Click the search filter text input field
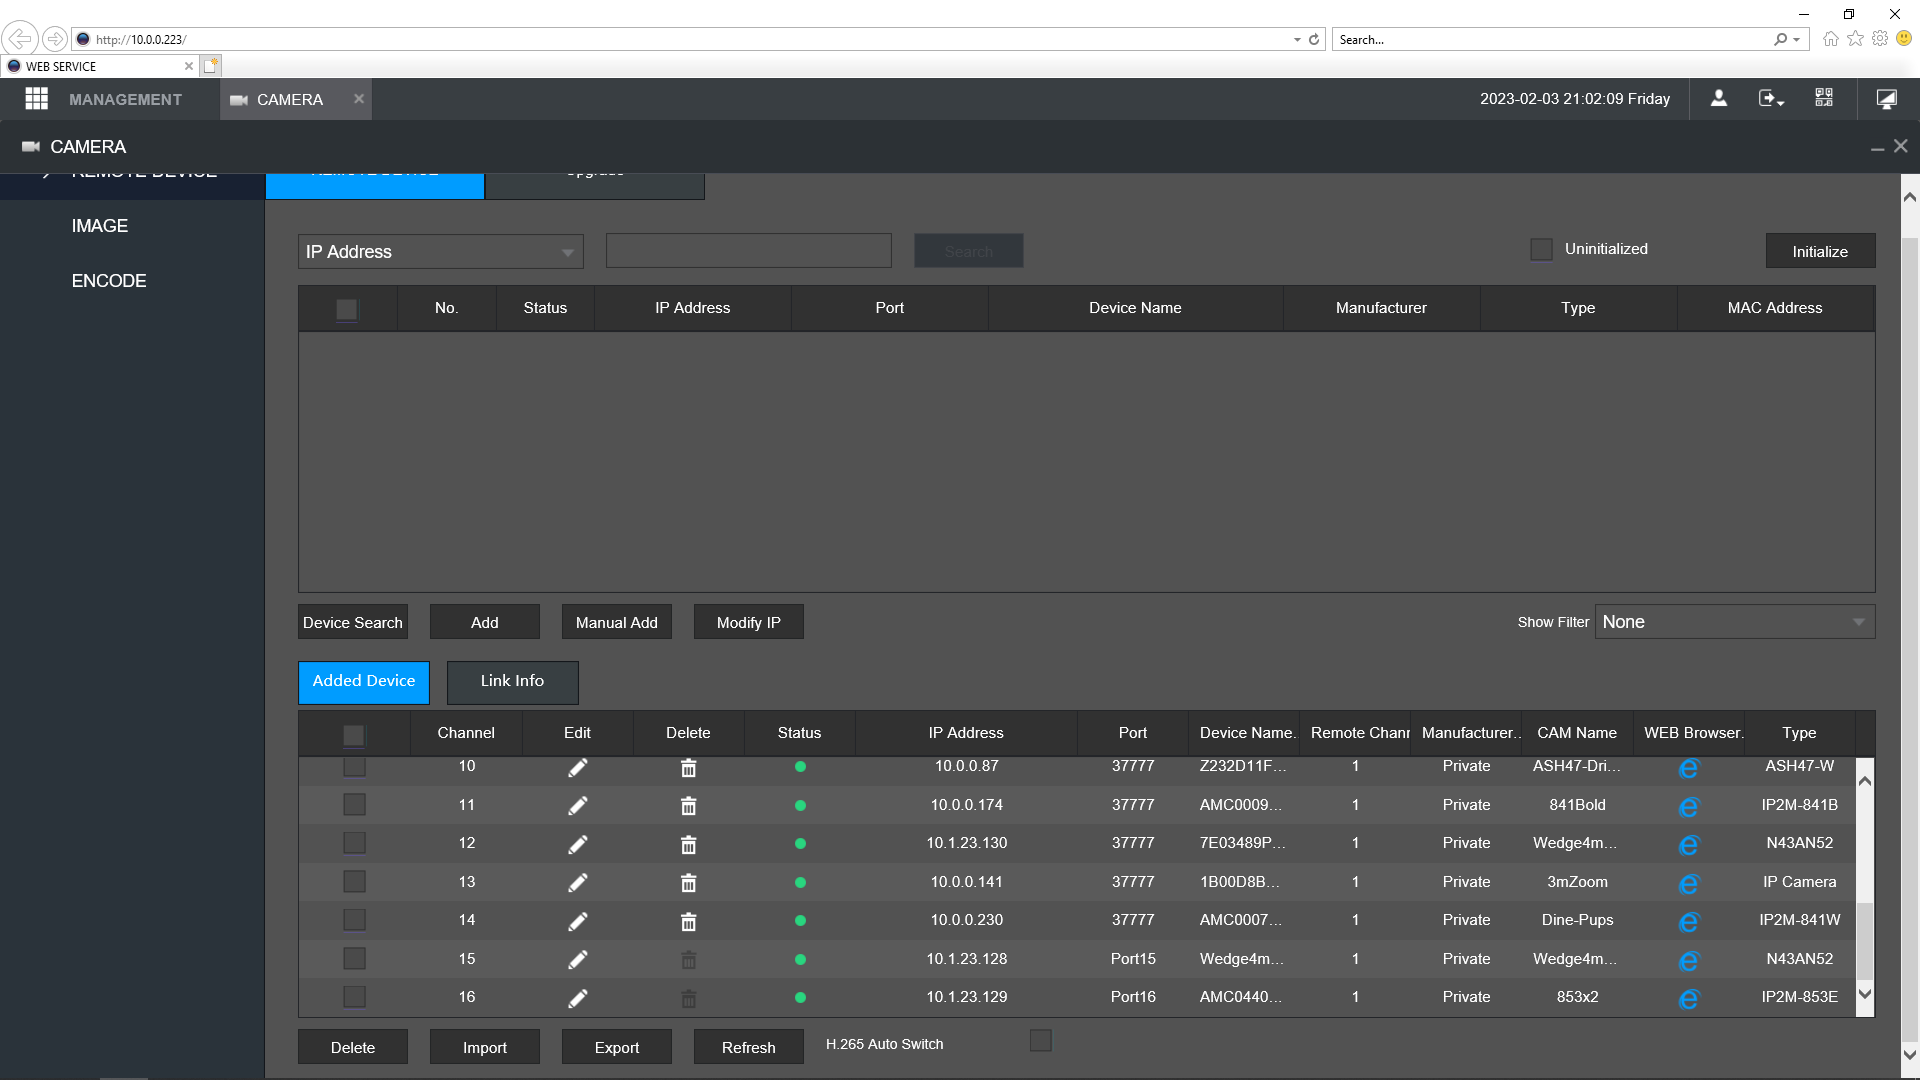This screenshot has width=1920, height=1080. pos(748,251)
